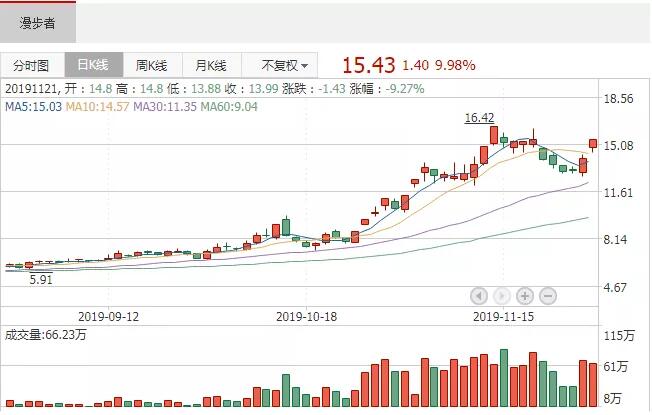The height and width of the screenshot is (415, 652).
Task: Click the chart scroll-right arrow icon
Action: click(x=501, y=296)
